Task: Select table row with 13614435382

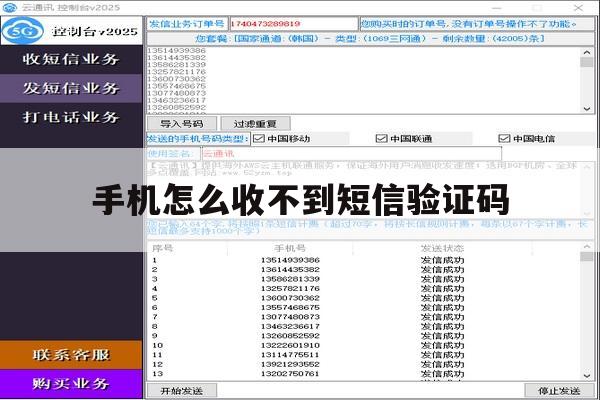Action: pyautogui.click(x=364, y=269)
